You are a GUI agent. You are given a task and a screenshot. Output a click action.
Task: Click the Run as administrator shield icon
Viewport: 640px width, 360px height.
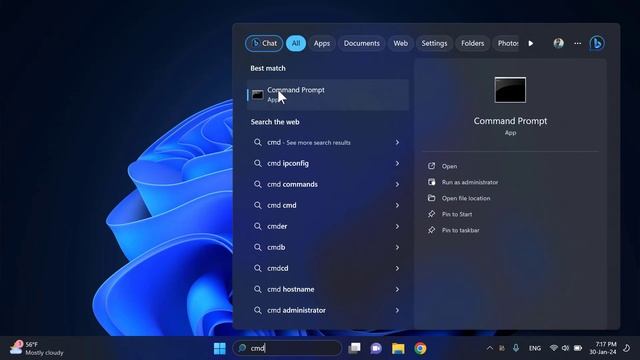click(431, 182)
